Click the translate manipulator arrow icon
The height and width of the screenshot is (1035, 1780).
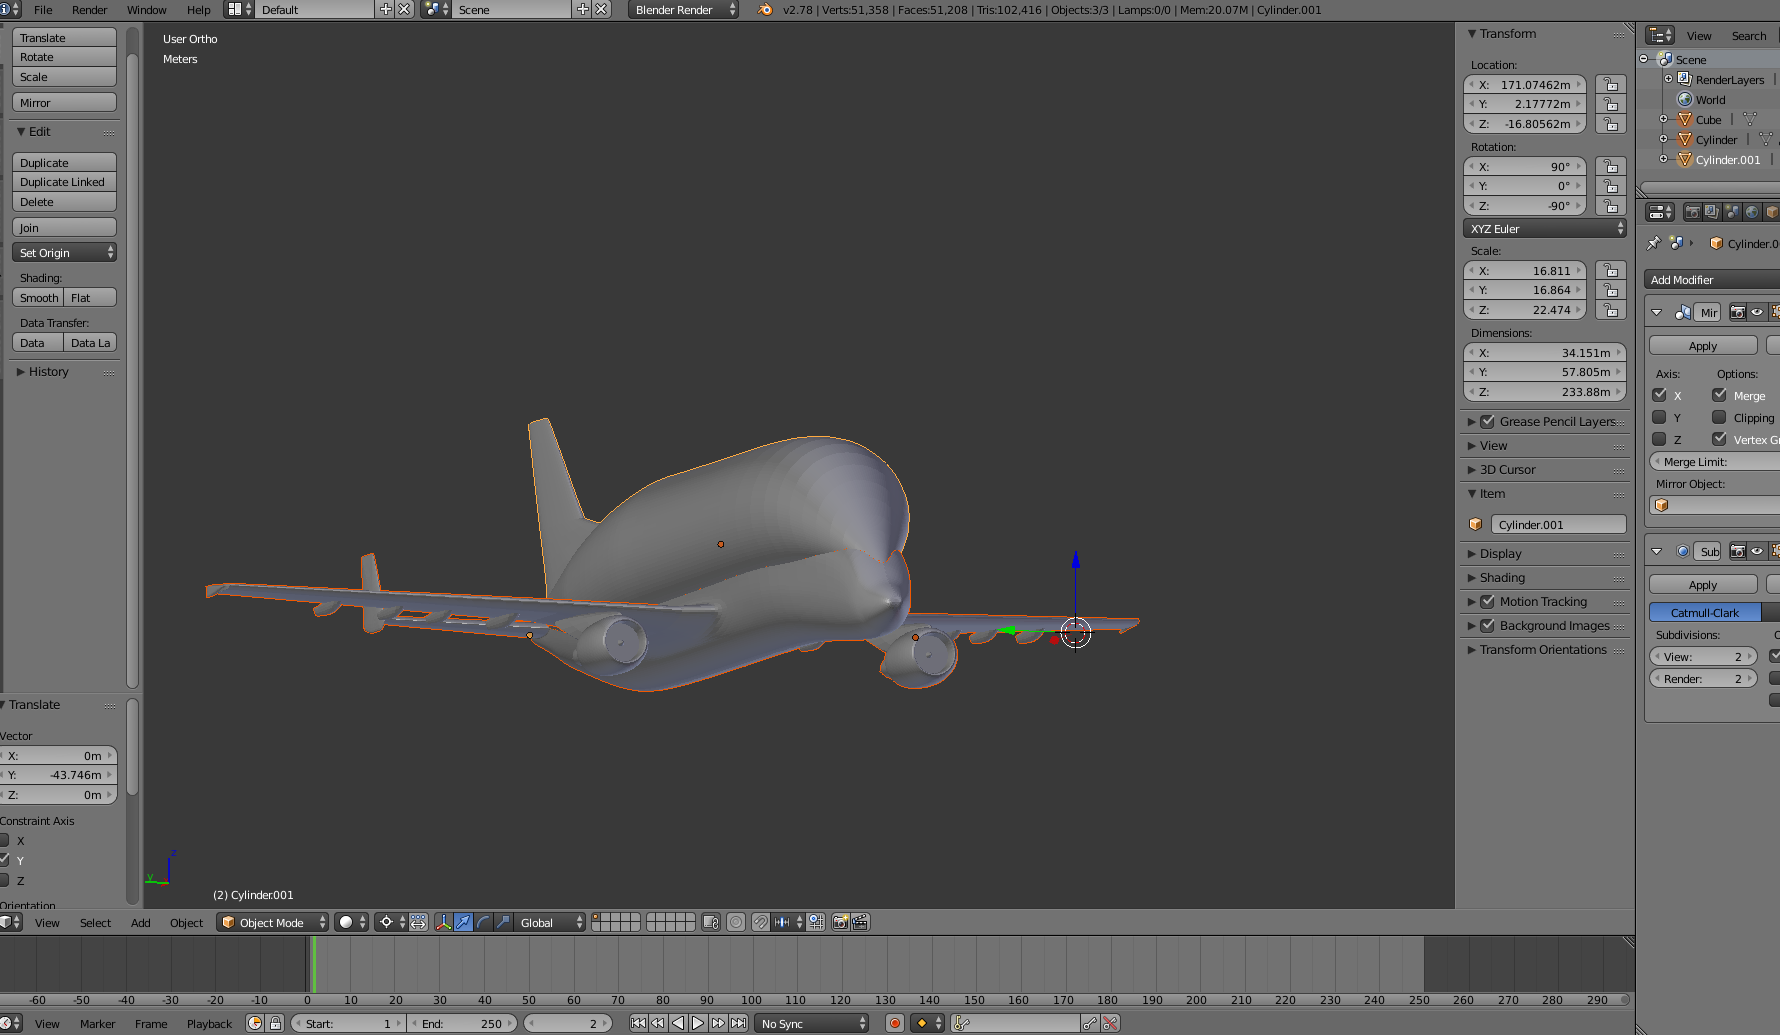point(463,922)
